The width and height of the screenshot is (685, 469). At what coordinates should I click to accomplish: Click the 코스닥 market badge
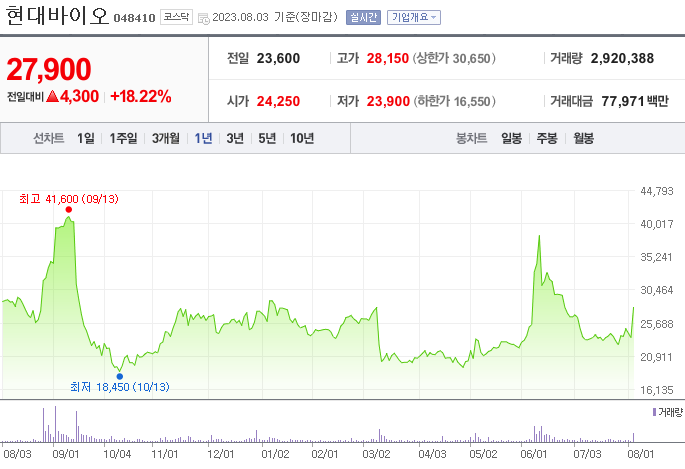pyautogui.click(x=176, y=17)
